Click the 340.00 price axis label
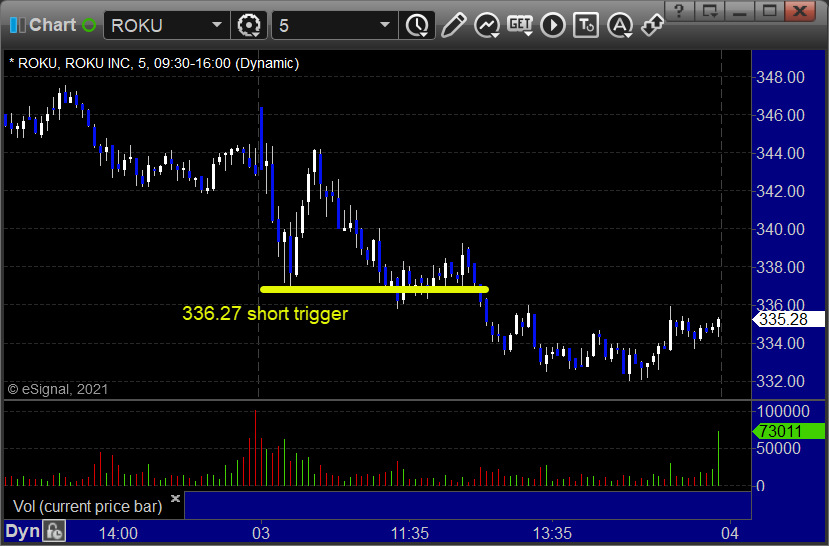Image resolution: width=829 pixels, height=546 pixels. 780,229
